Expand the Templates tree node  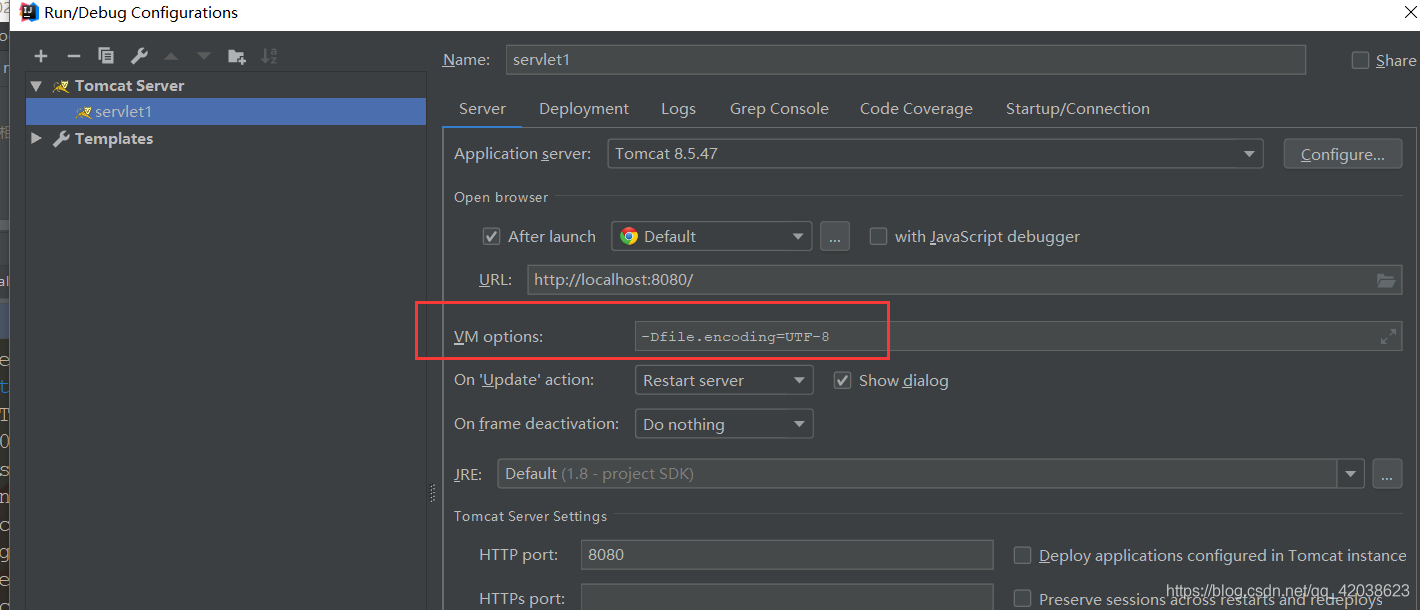pyautogui.click(x=37, y=138)
